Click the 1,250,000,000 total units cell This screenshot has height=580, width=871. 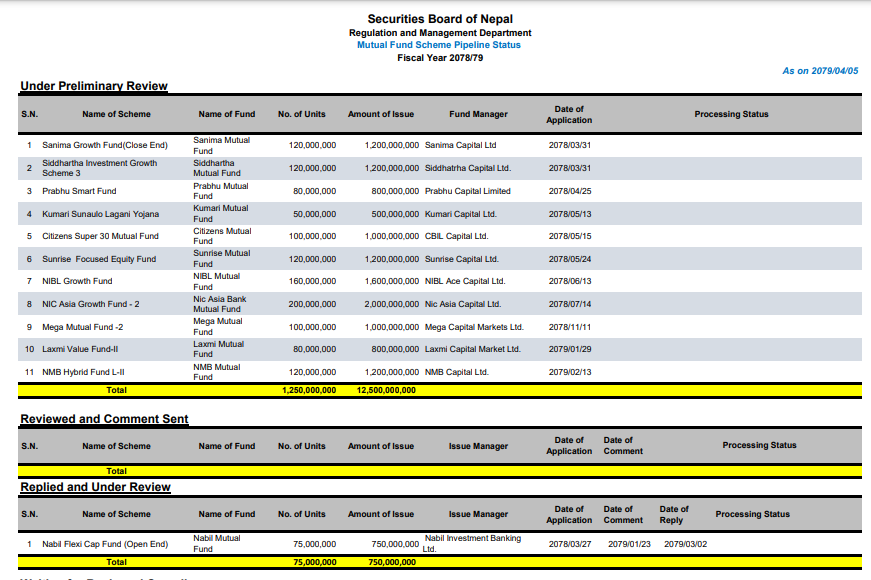pyautogui.click(x=309, y=390)
